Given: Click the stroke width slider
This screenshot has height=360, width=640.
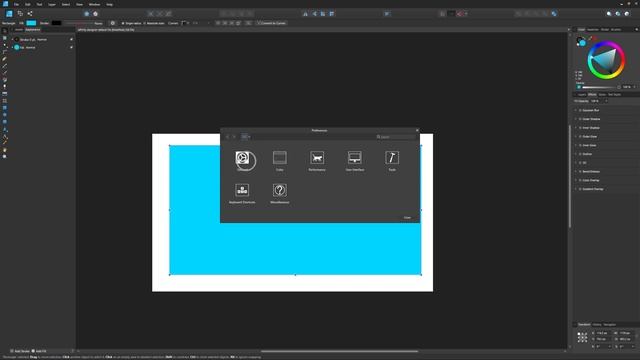Looking at the screenshot, I should pos(80,23).
